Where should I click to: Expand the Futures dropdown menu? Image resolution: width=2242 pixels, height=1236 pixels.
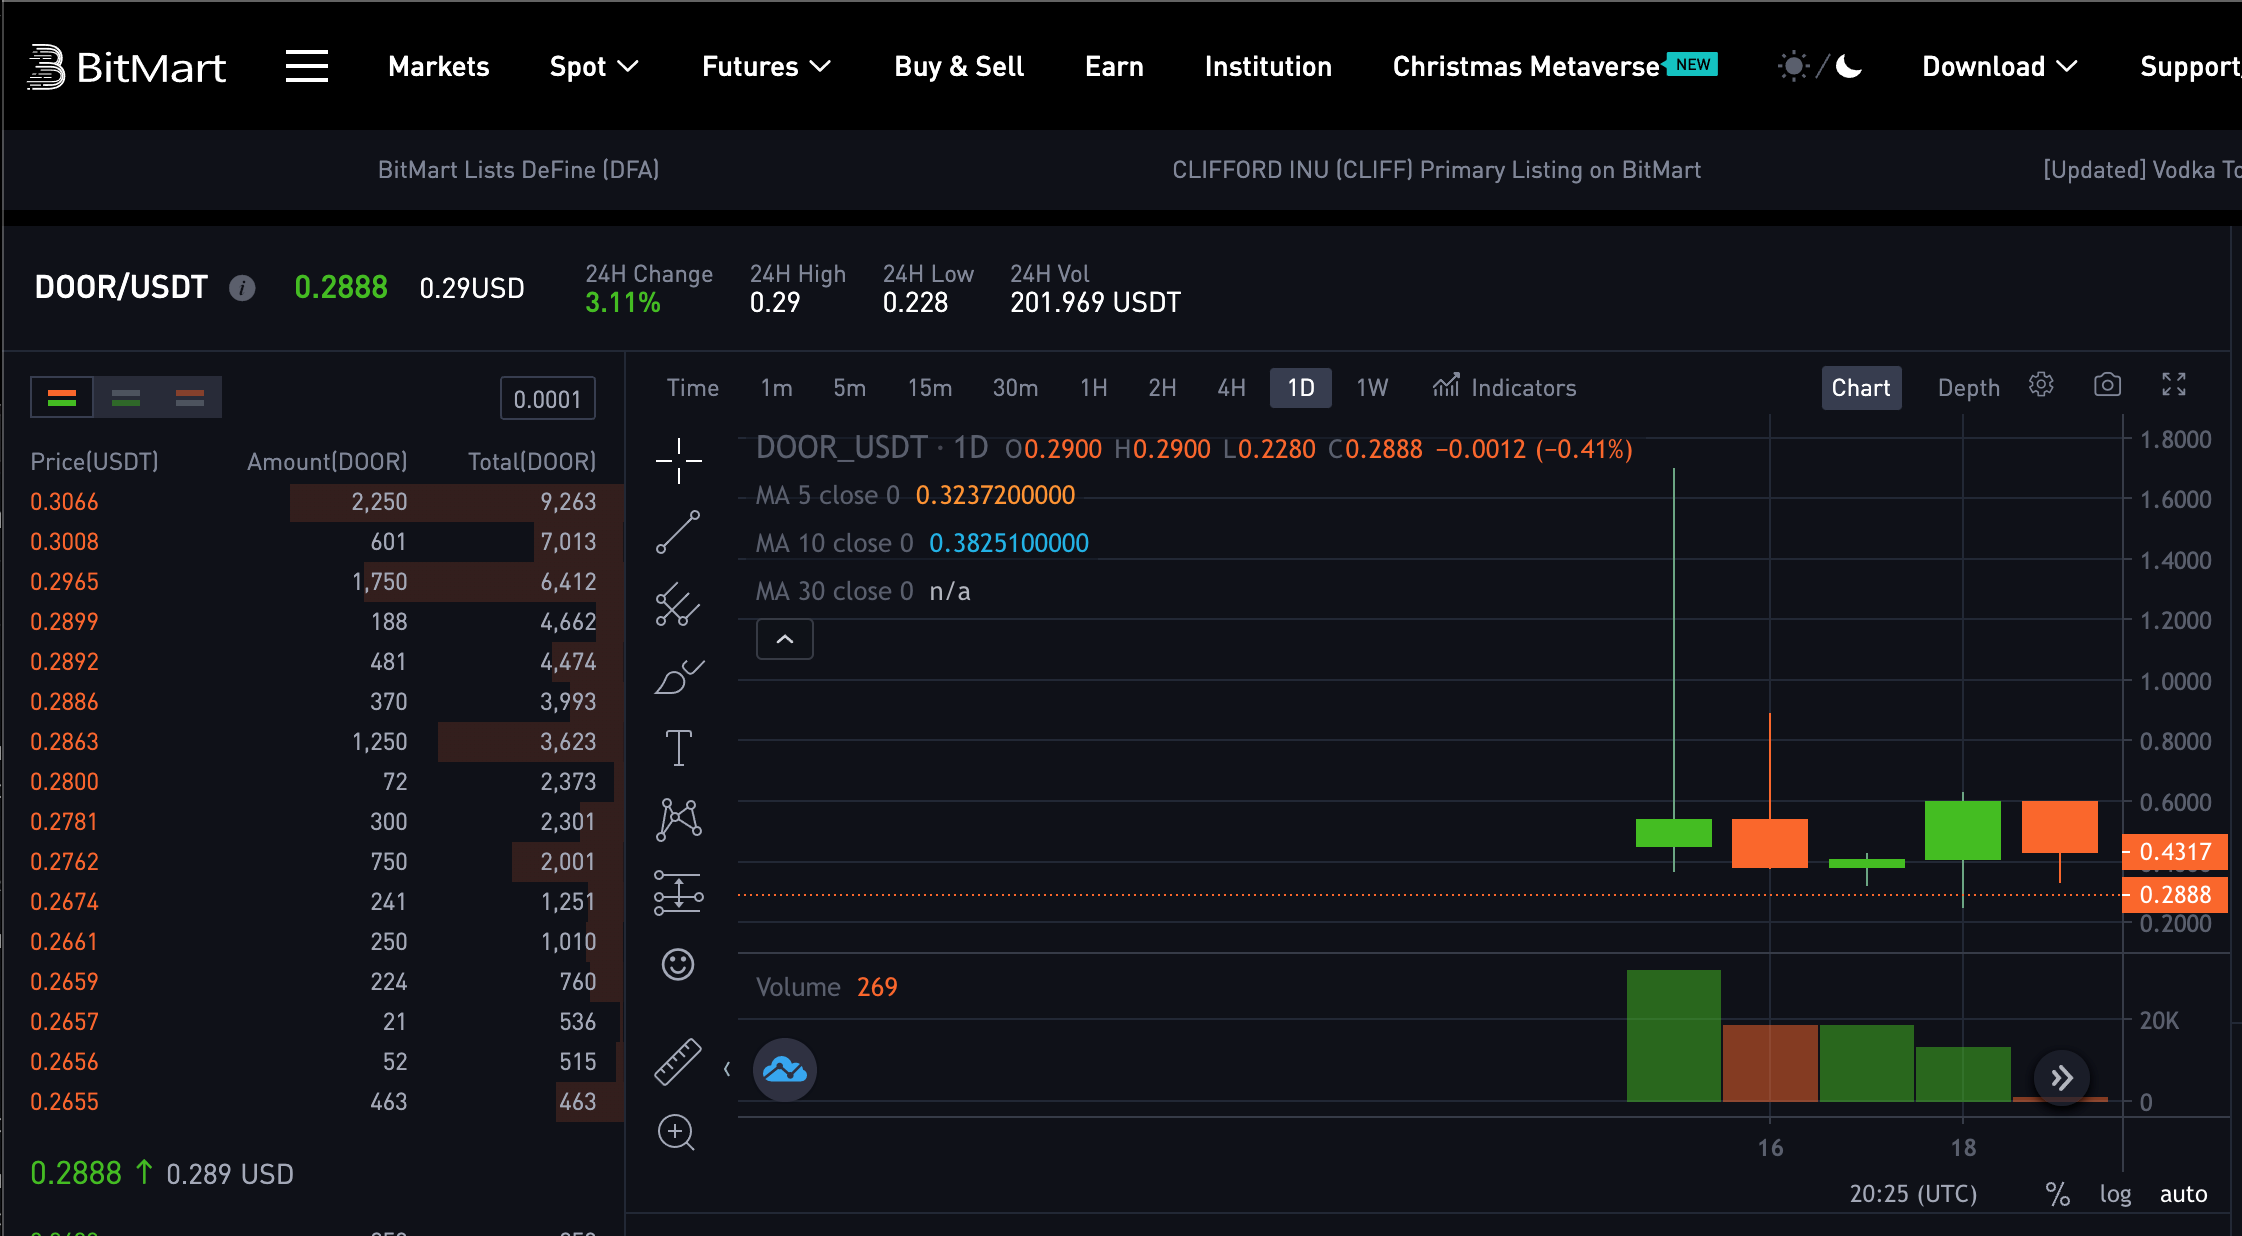(767, 67)
